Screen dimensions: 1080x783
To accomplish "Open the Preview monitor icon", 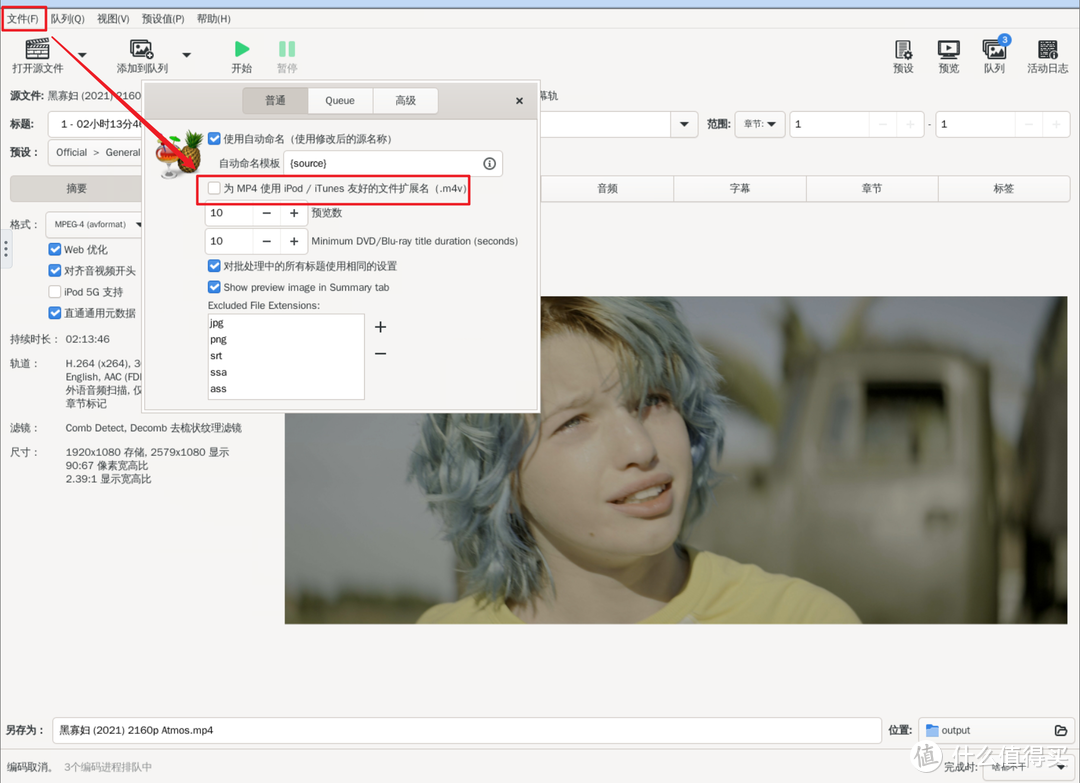I will point(948,49).
